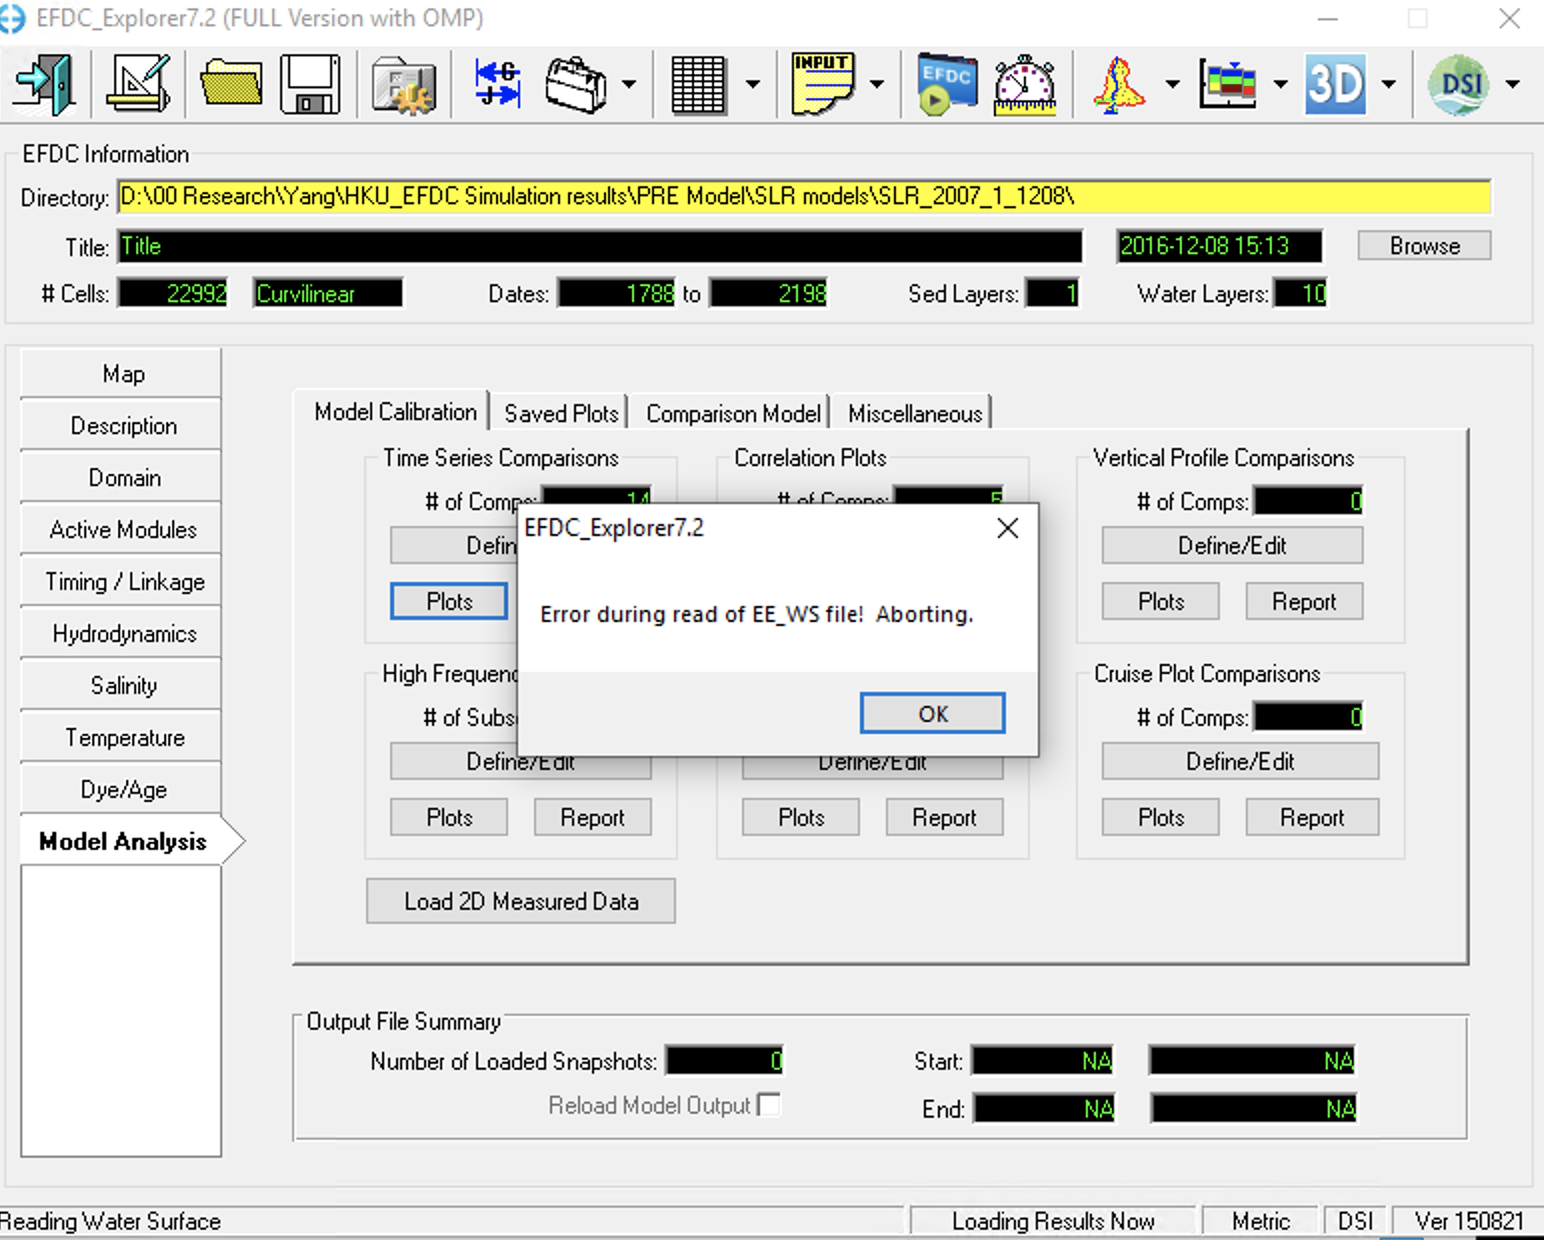Screen dimensions: 1544x1240
Task: Open the colored plume view icon
Action: [1121, 84]
